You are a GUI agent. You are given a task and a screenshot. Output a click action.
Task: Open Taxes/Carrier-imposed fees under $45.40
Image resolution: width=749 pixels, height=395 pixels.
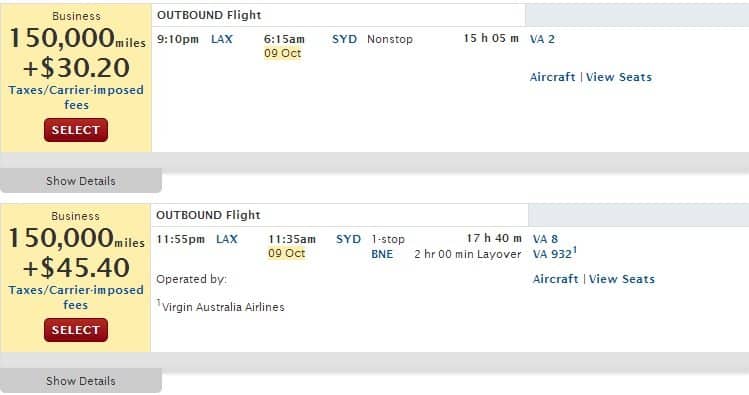click(76, 298)
